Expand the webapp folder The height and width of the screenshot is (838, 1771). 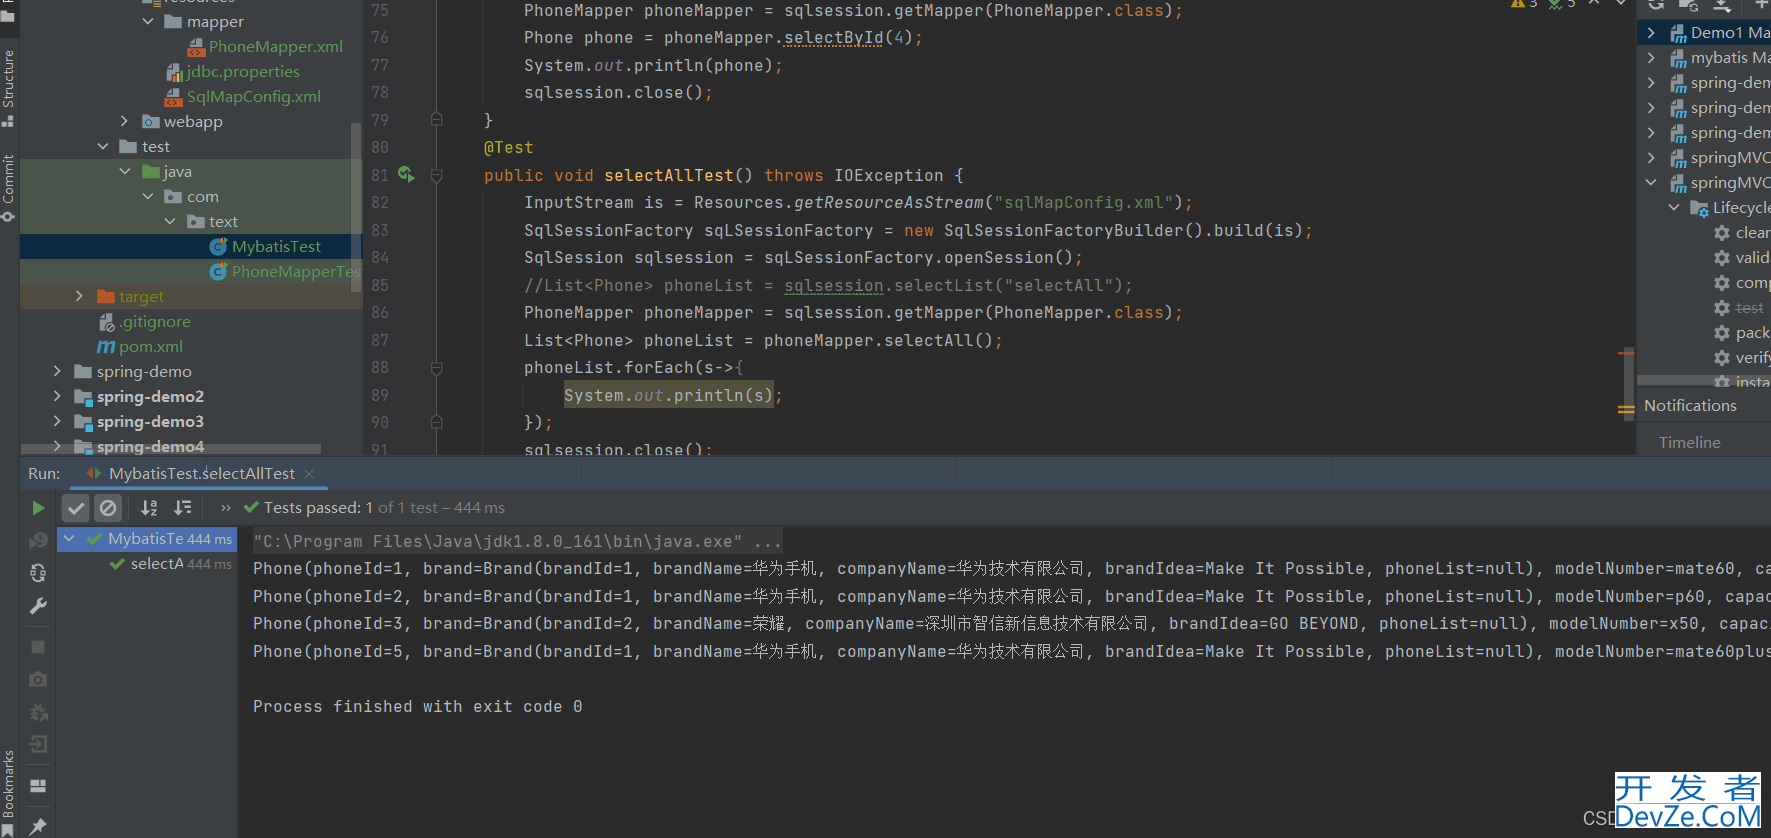125,121
